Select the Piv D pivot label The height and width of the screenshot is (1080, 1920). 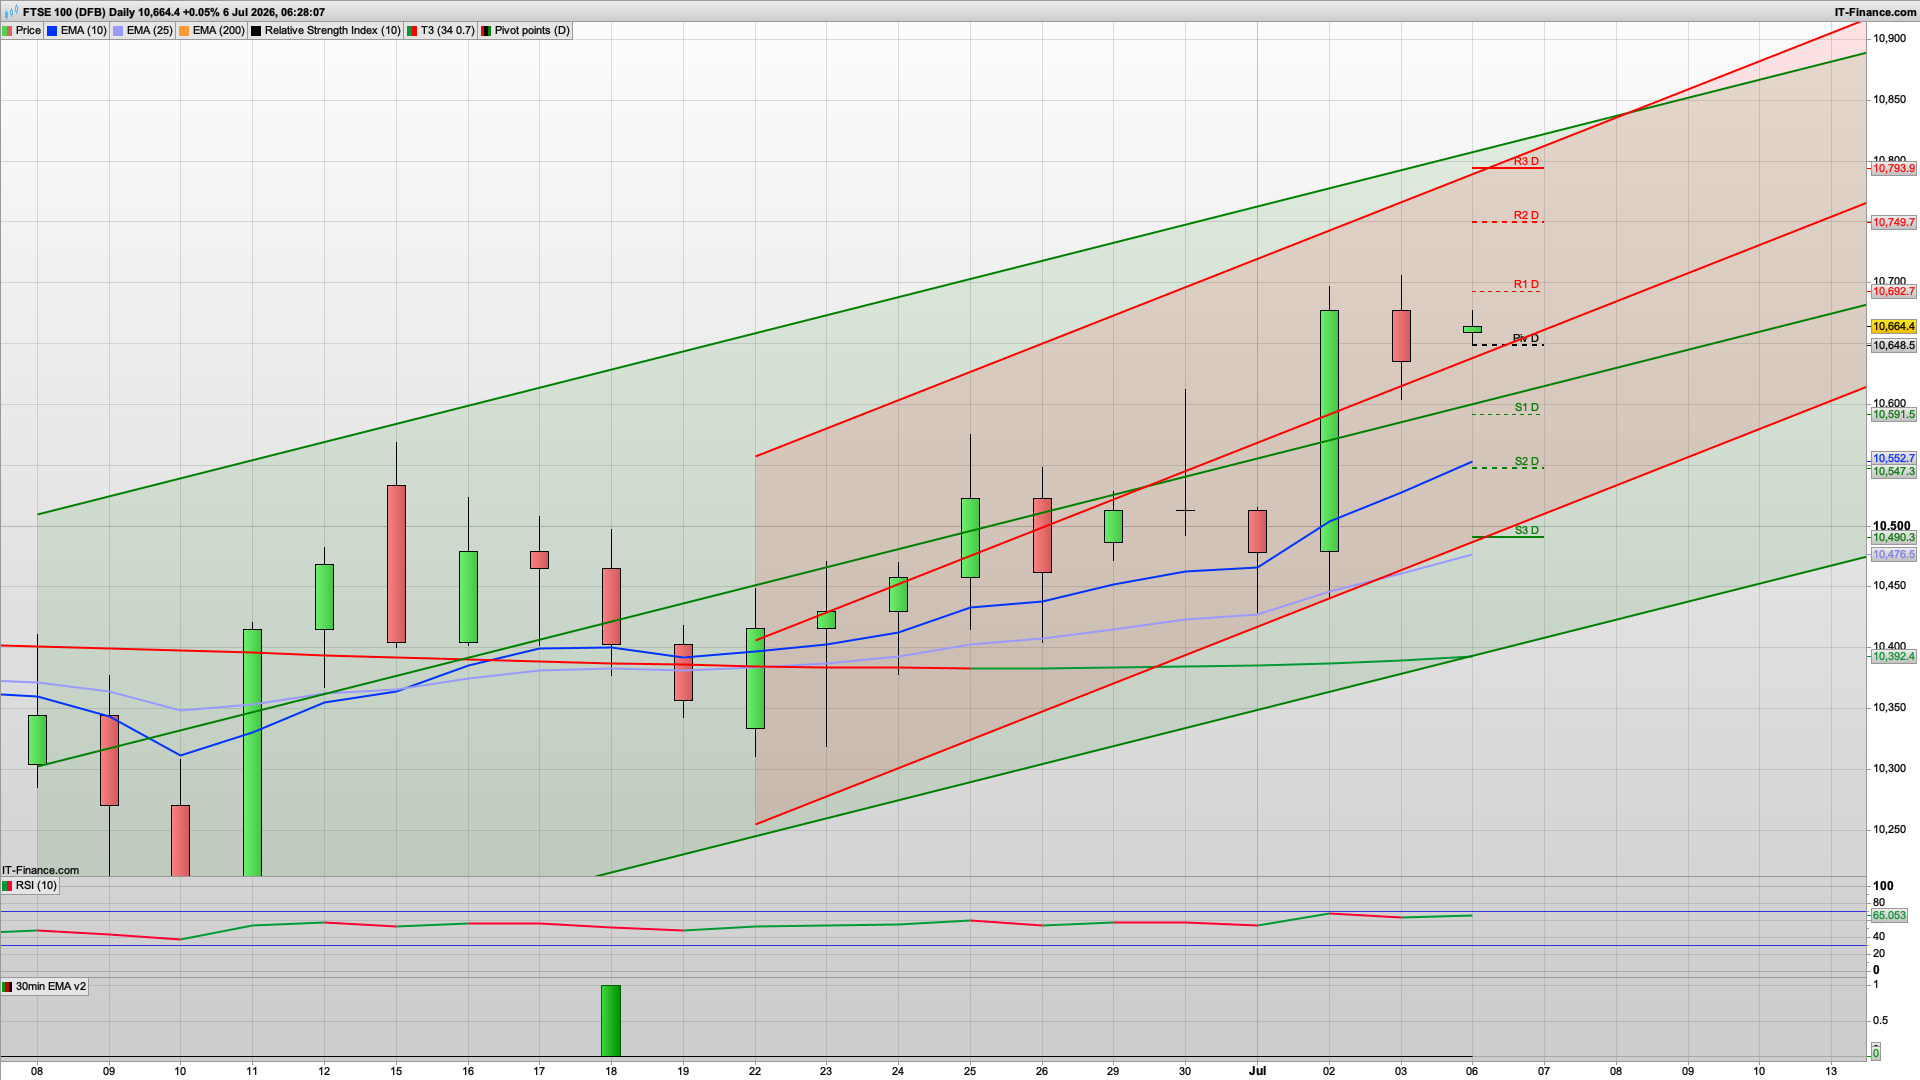point(1526,338)
